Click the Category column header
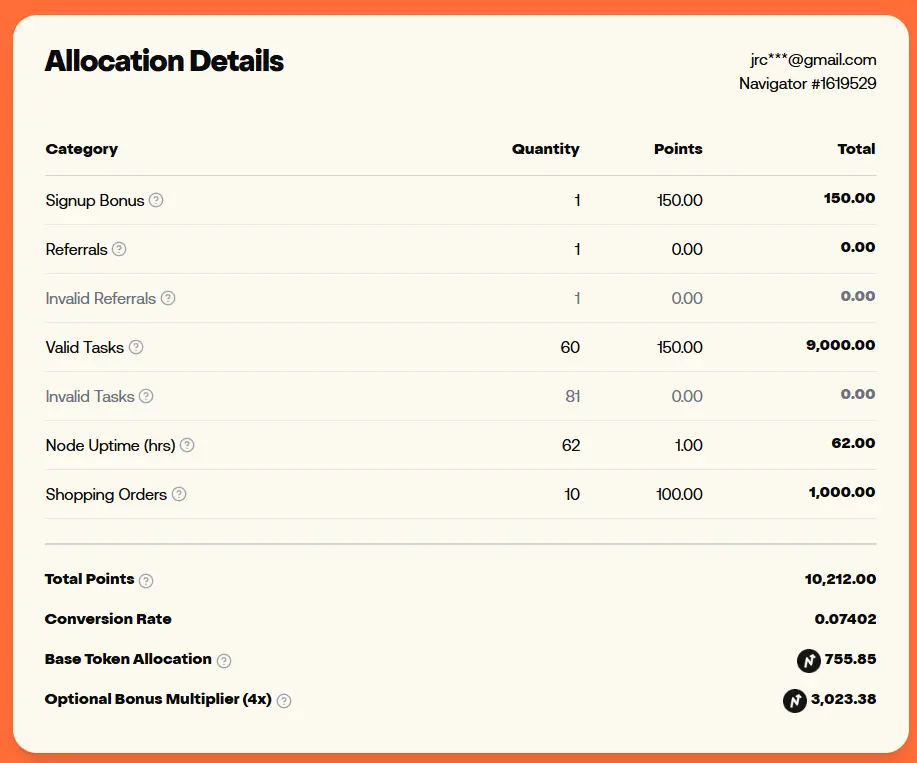Screen dimensions: 917x763 [x=82, y=149]
